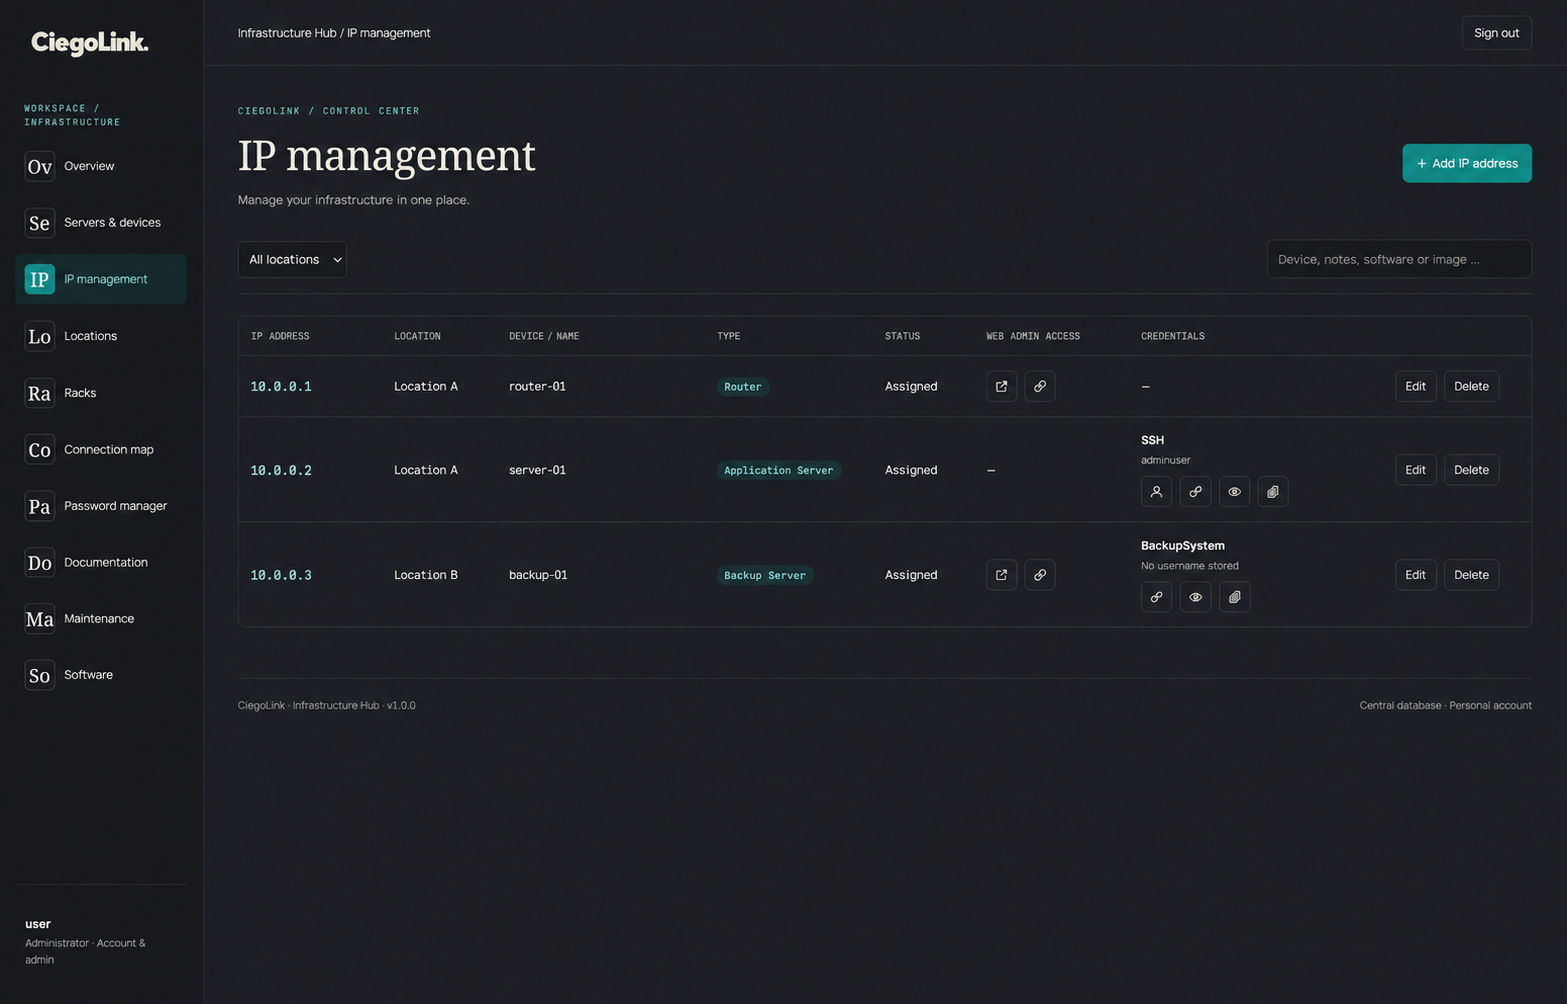Click the Co icon for Connection map
This screenshot has height=1004, width=1567.
click(x=39, y=450)
